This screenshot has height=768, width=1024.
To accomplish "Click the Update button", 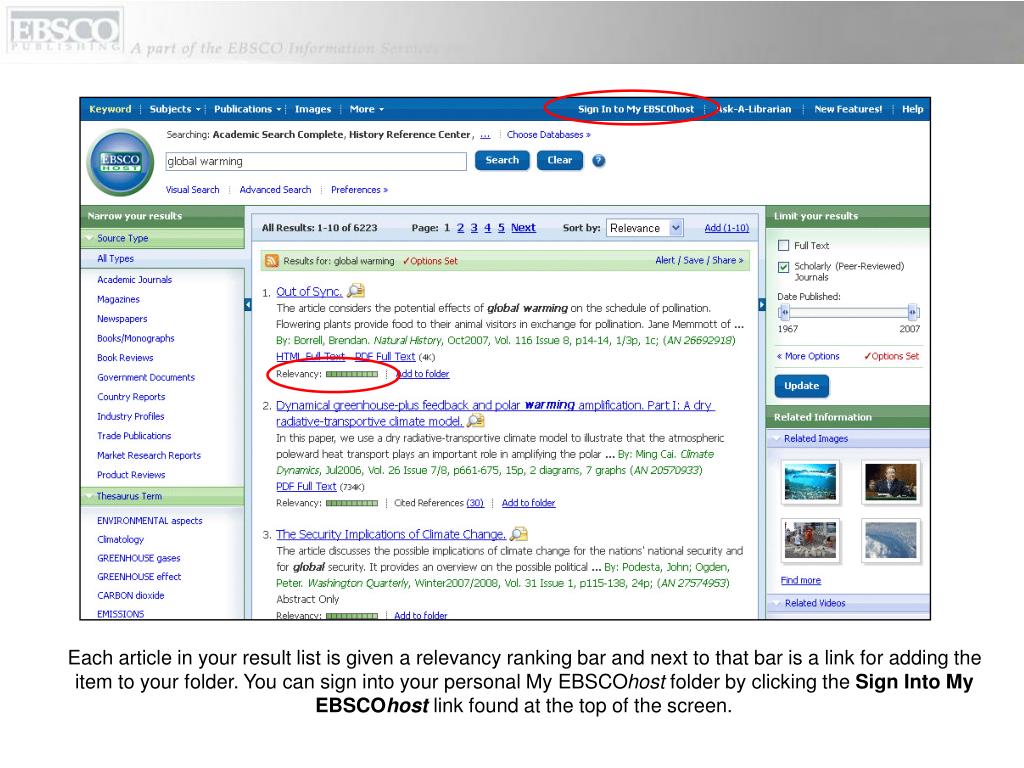I will (801, 386).
